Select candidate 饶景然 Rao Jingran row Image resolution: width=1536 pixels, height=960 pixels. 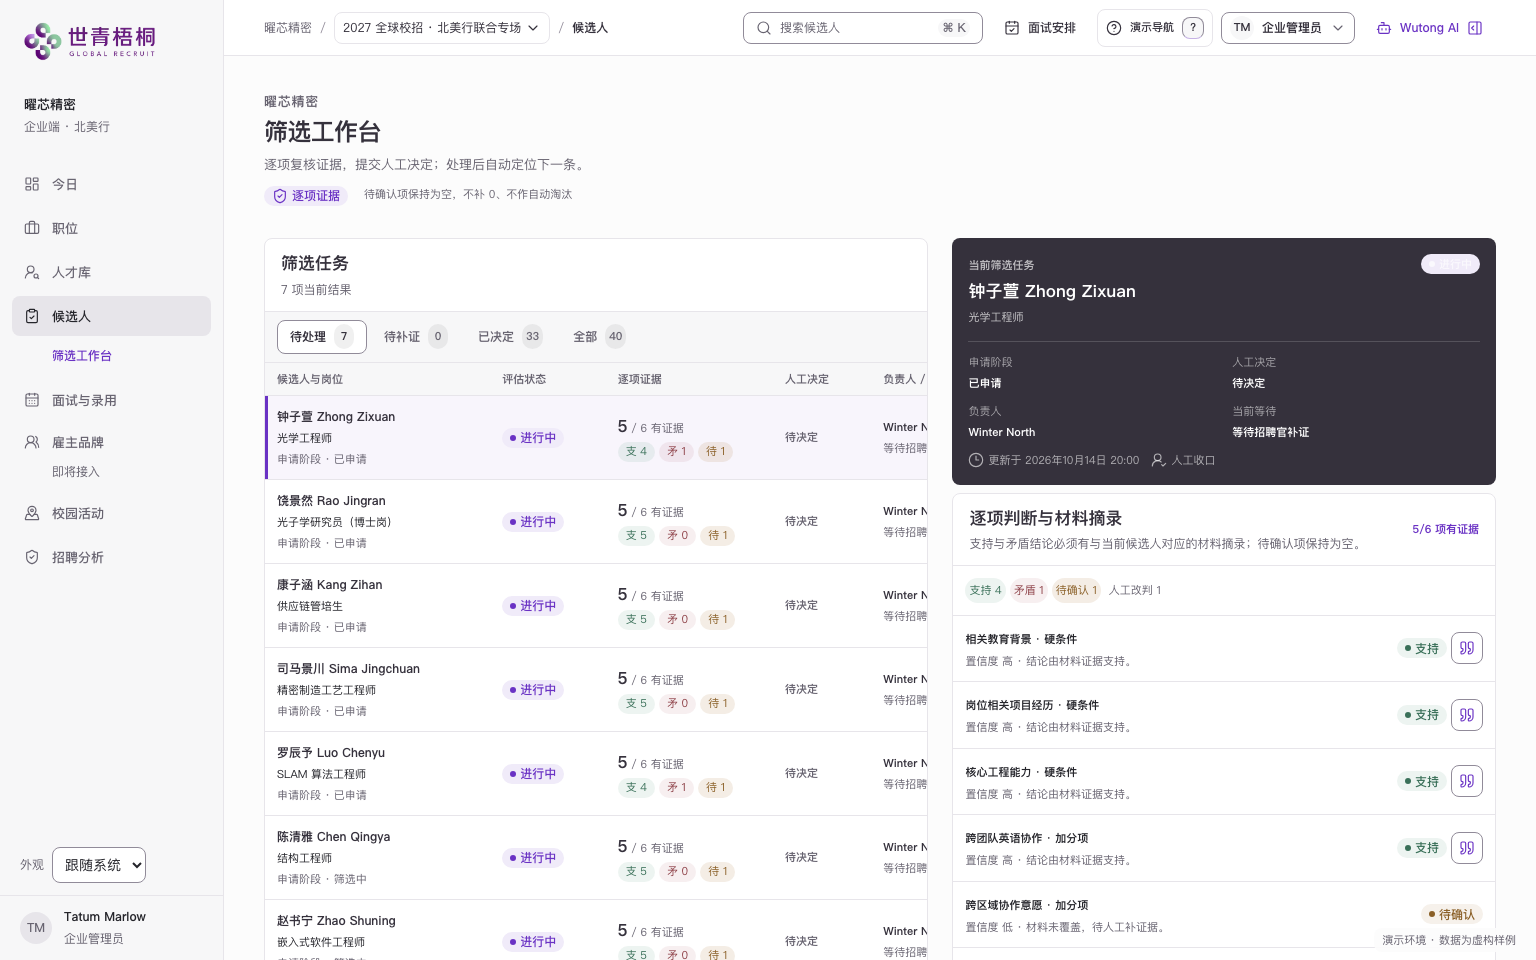coord(596,522)
